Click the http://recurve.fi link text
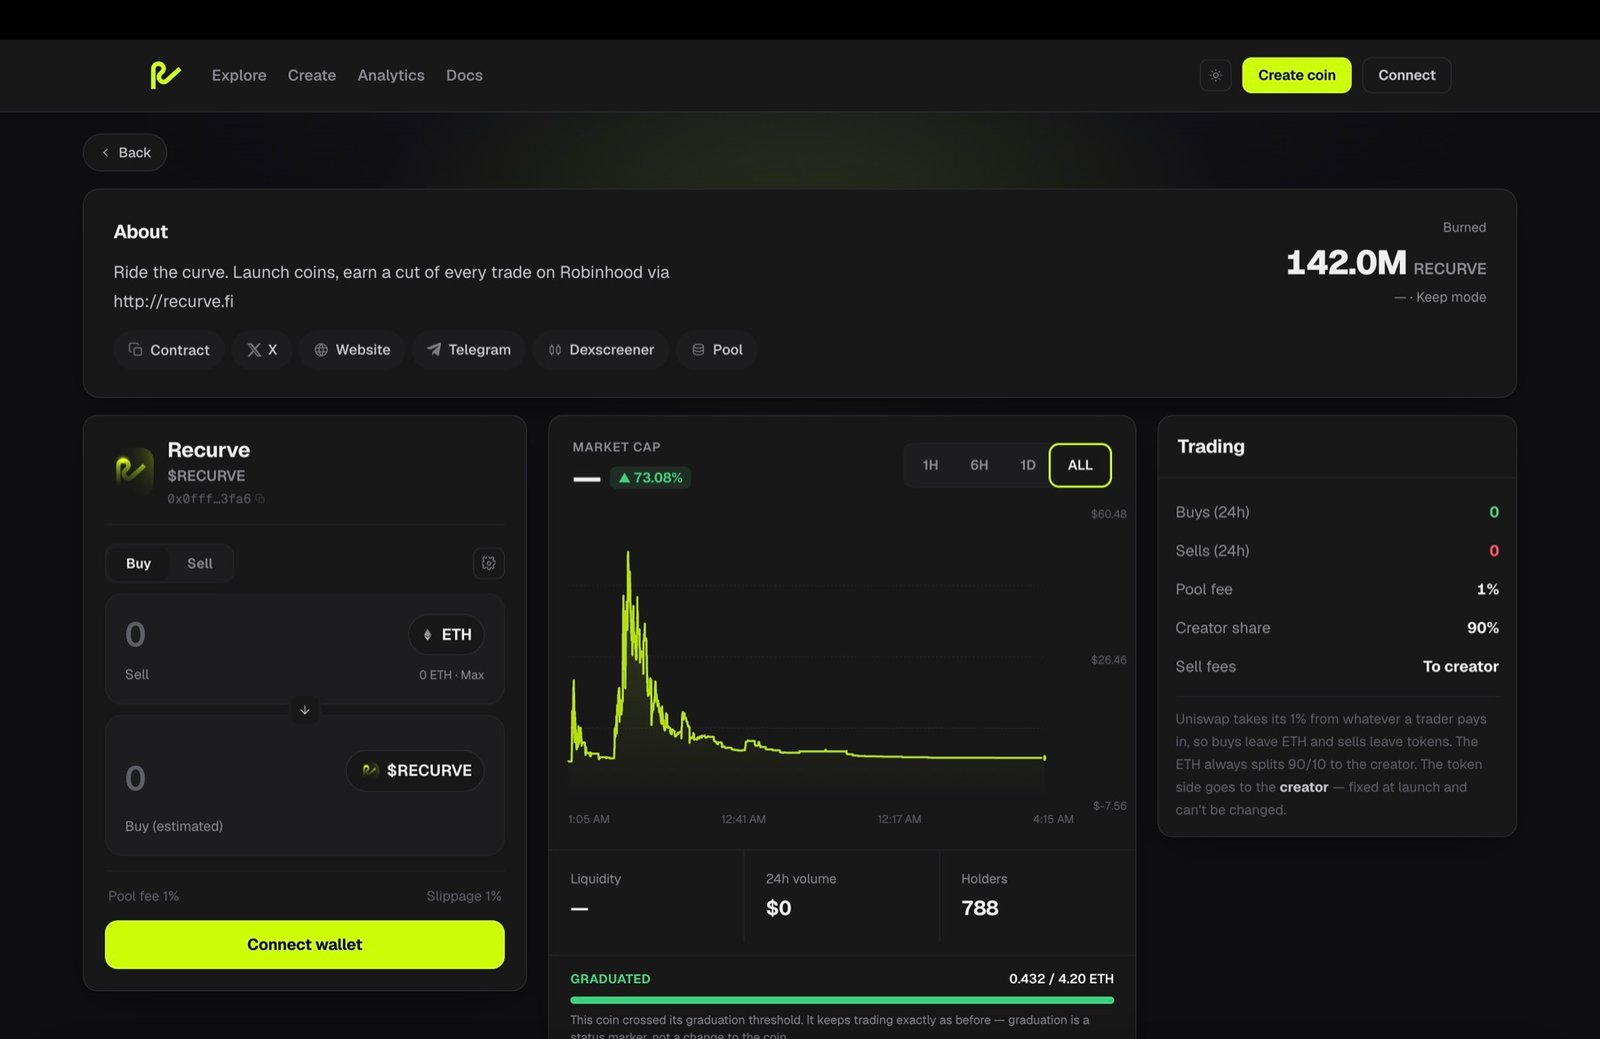The width and height of the screenshot is (1600, 1039). pyautogui.click(x=173, y=301)
